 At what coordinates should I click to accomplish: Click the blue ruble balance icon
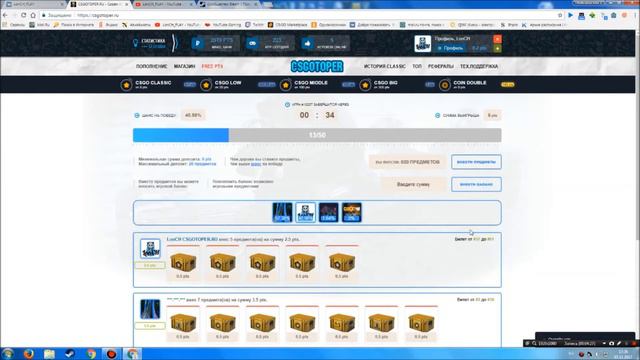click(198, 43)
